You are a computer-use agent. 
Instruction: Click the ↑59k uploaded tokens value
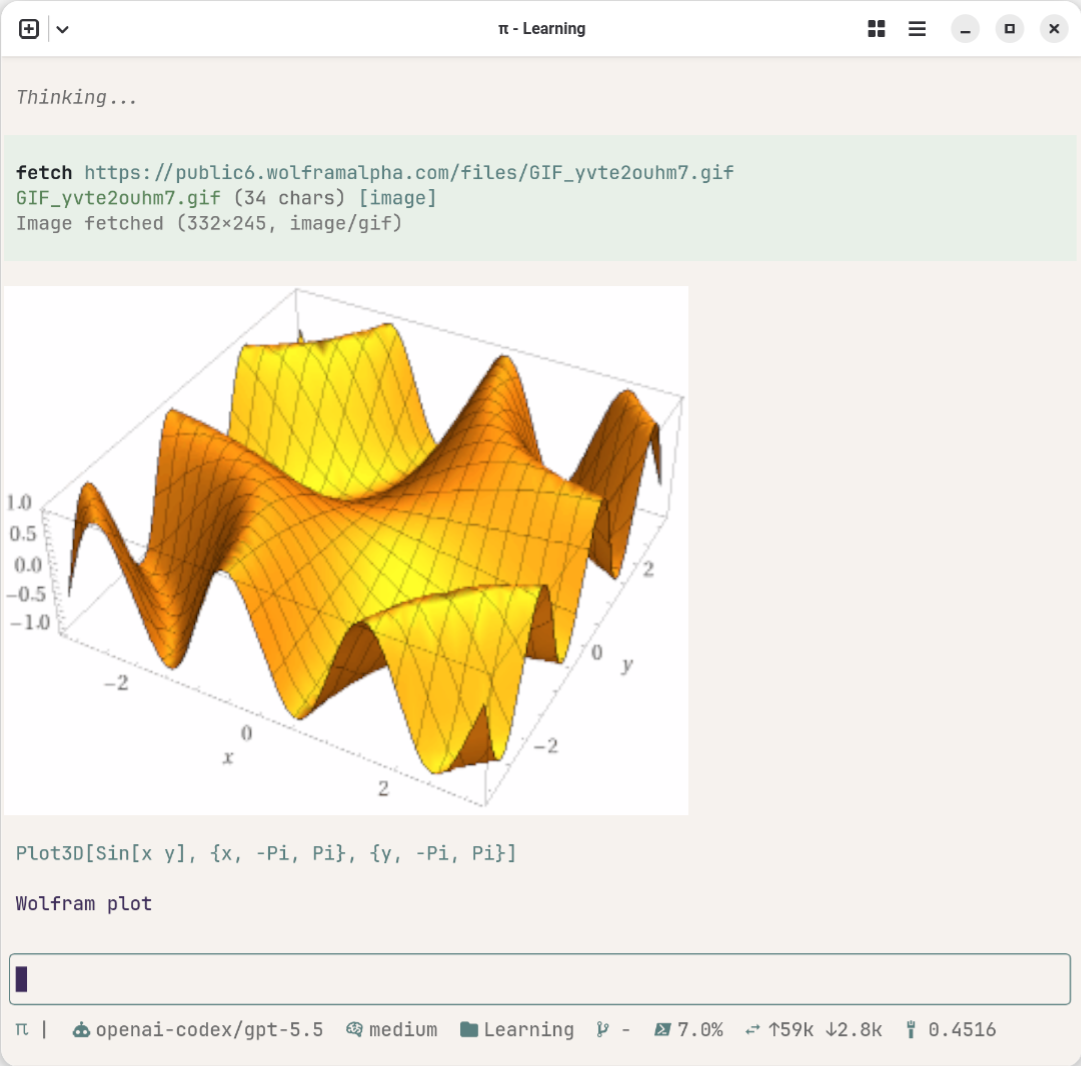(791, 1029)
